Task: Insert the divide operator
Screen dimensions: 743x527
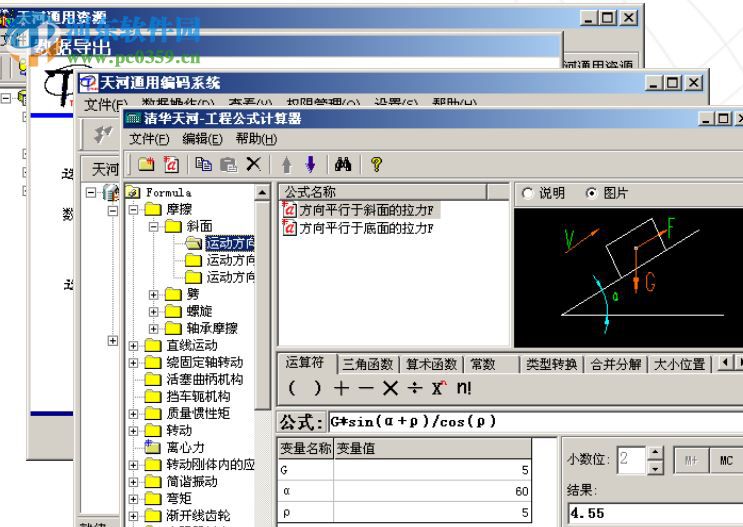Action: [x=415, y=388]
